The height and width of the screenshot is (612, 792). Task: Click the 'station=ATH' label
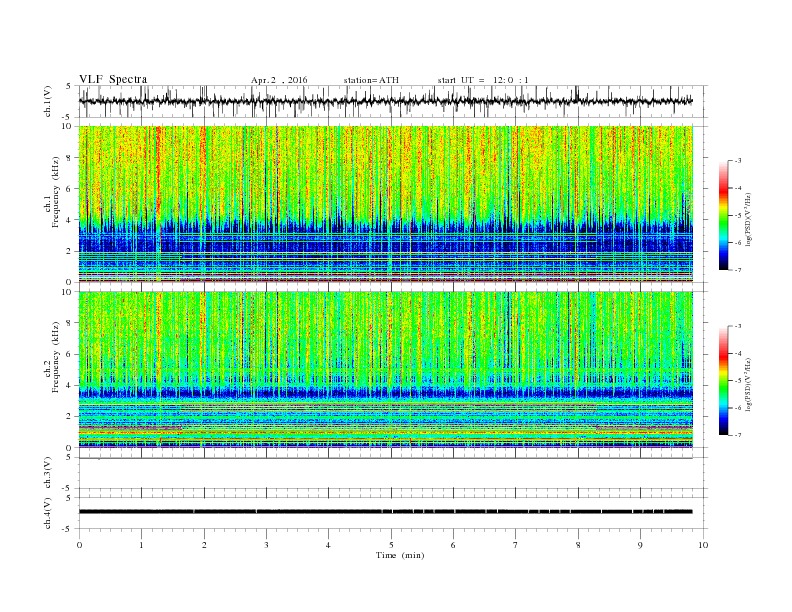click(371, 80)
